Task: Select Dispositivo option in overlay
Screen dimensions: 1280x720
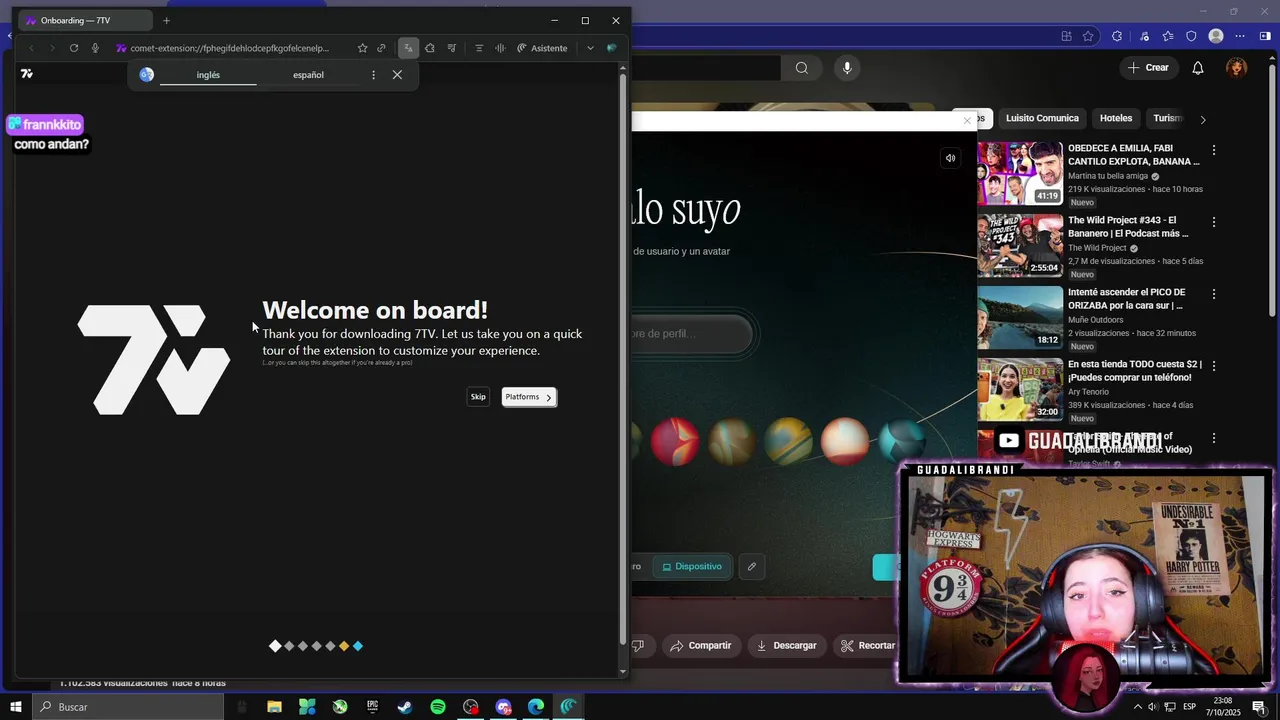Action: pos(692,567)
